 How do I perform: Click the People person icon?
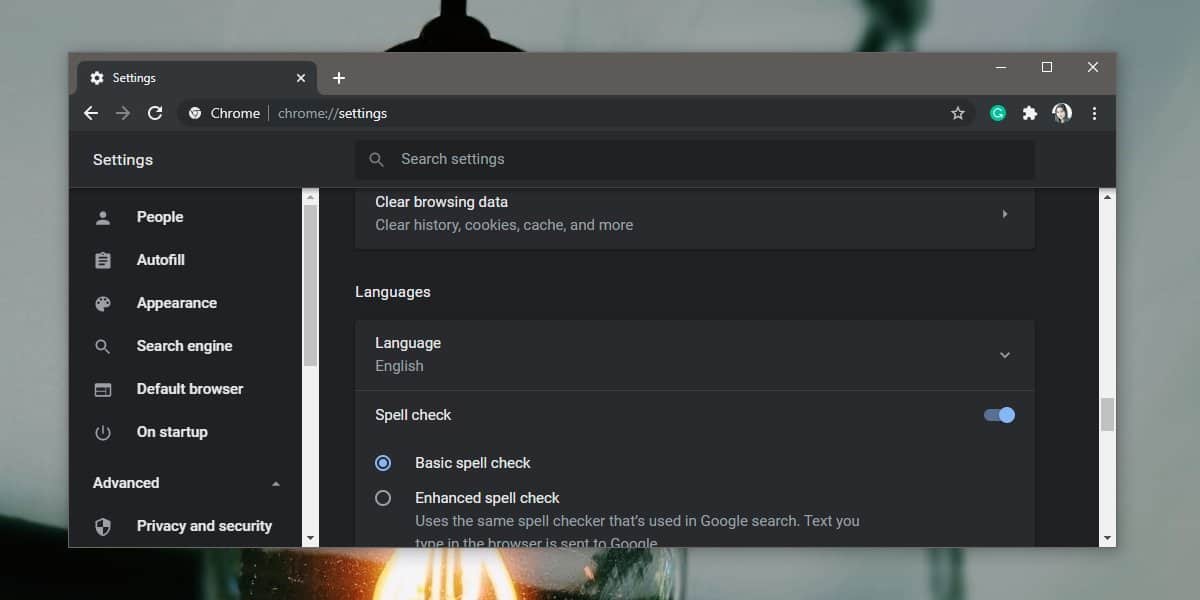pos(103,217)
